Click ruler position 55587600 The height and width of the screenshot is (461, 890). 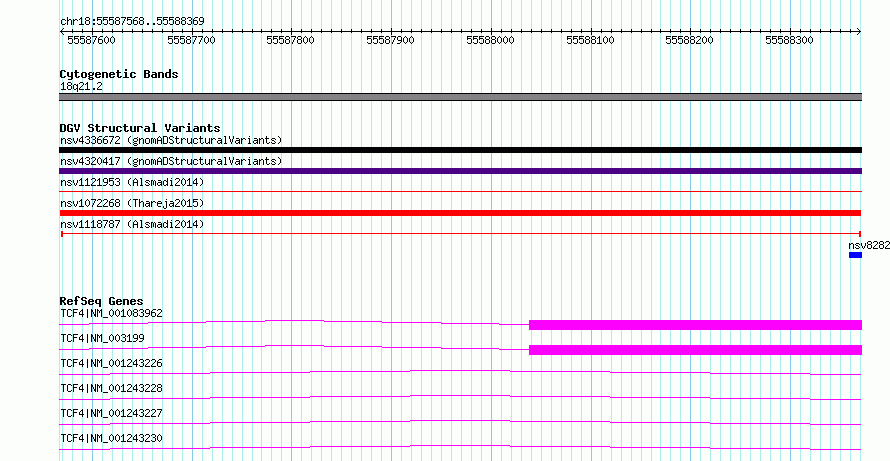(91, 40)
